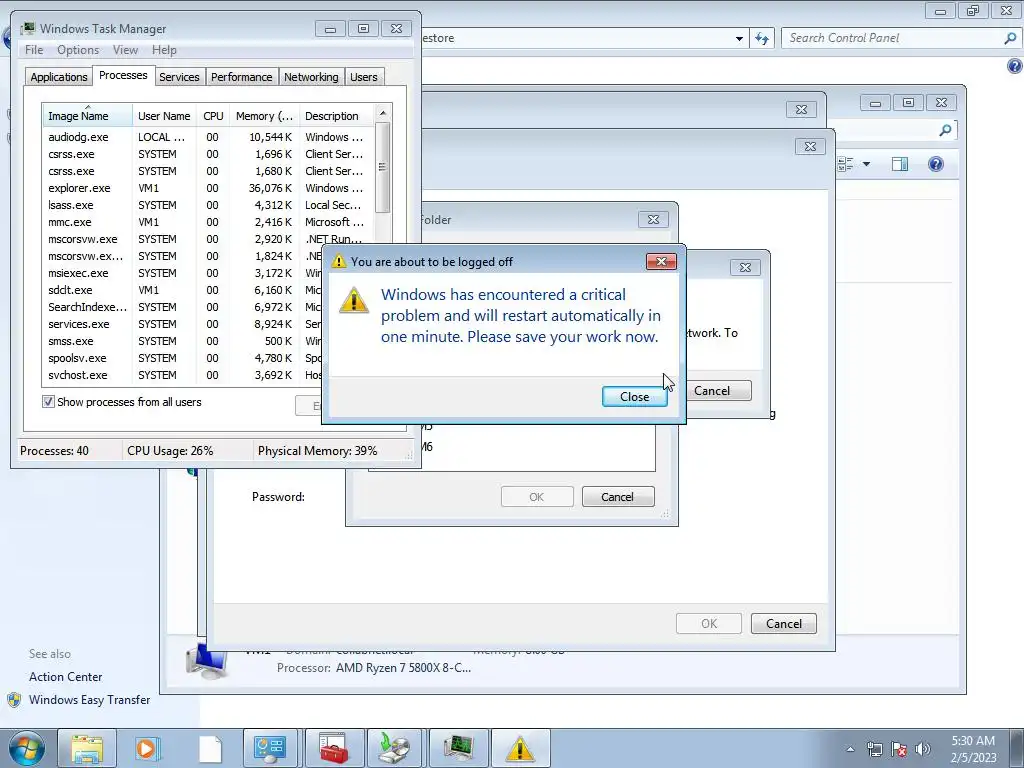Select the smss.exe process row
Screen dimensions: 1024x768
[183, 341]
